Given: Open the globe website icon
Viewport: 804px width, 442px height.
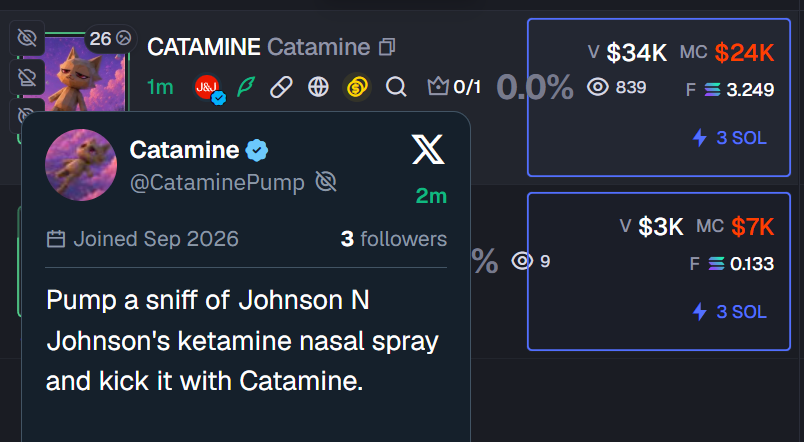Looking at the screenshot, I should pos(318,87).
